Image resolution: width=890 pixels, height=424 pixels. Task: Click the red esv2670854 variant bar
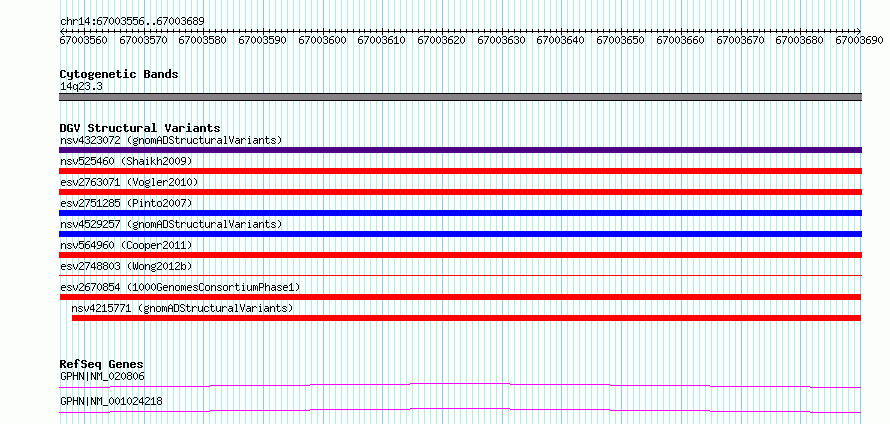point(460,297)
